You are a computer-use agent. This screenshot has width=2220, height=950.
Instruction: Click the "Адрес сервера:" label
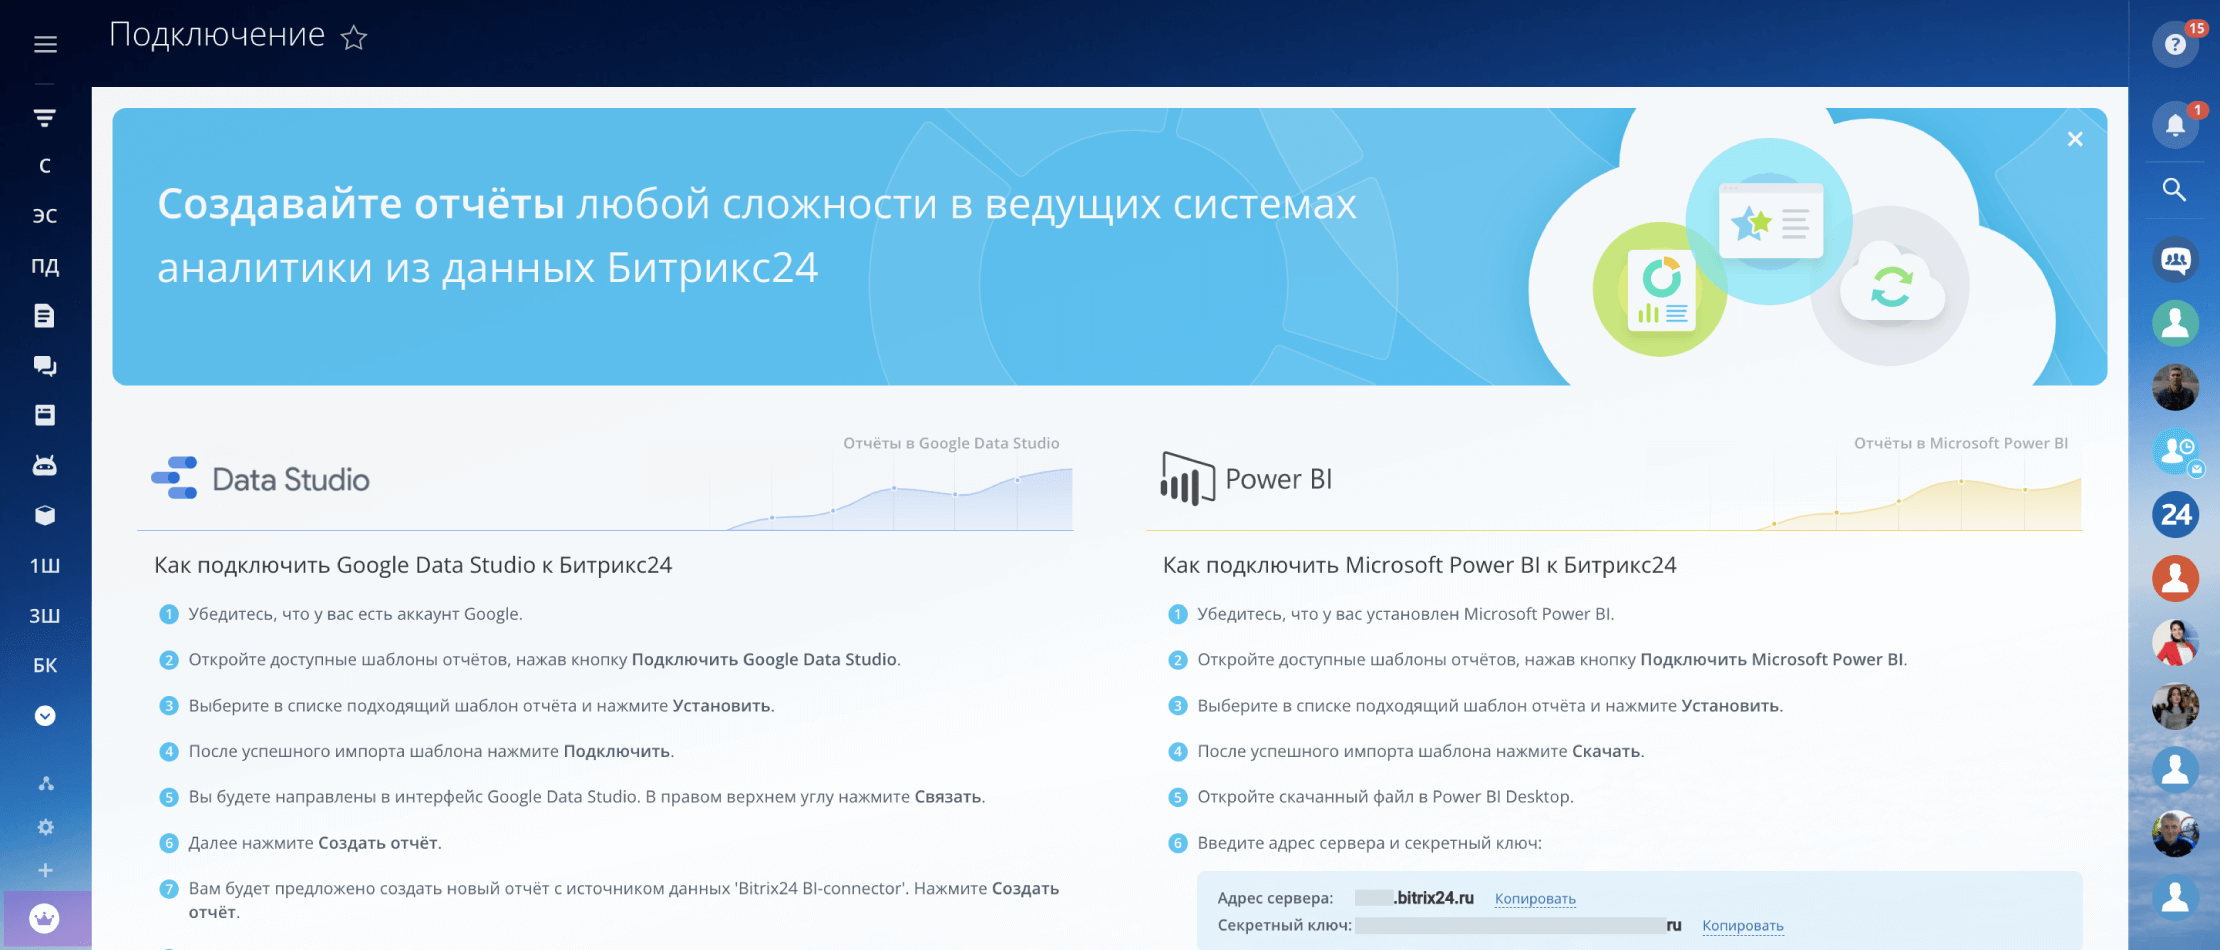(x=1275, y=898)
